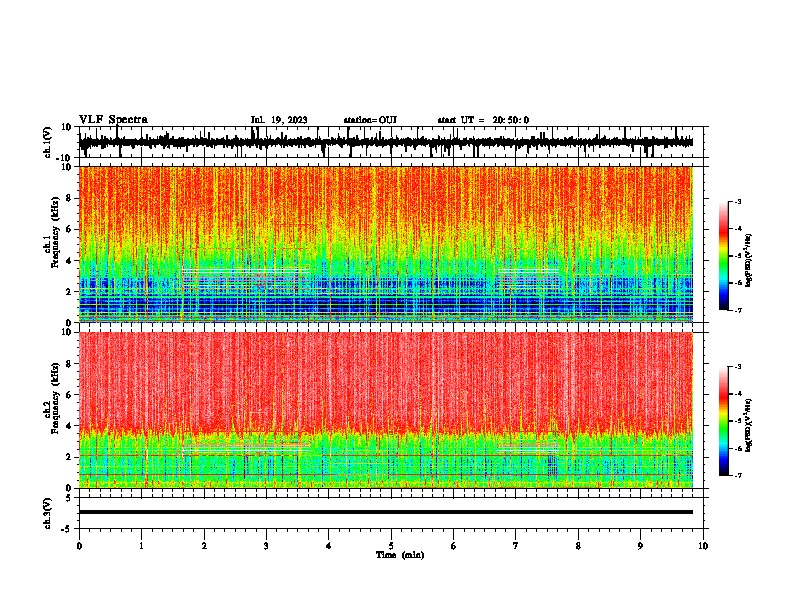
Task: Click inside the ch.1 frequency spectrogram
Action: click(x=386, y=244)
